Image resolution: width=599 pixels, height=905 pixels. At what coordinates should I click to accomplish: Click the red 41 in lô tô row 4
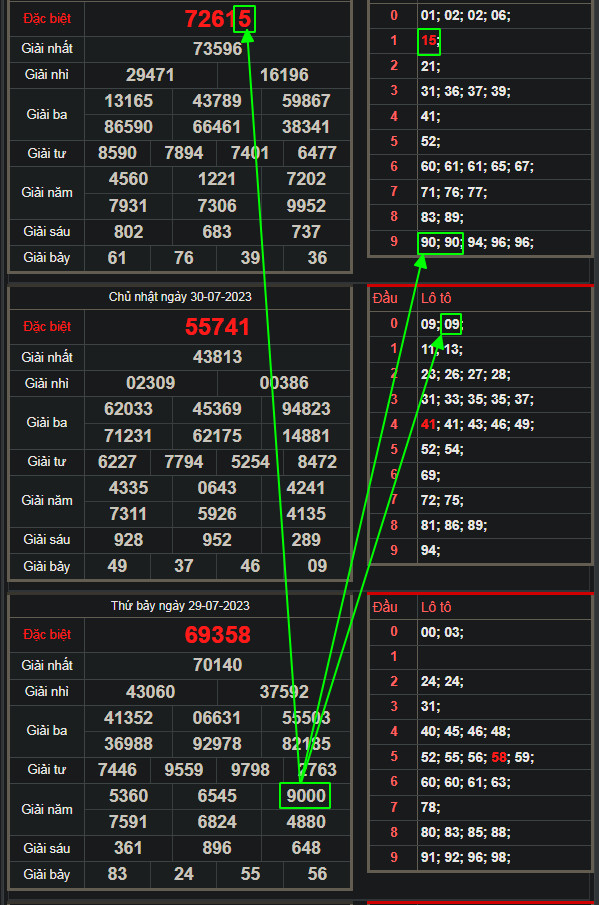coord(428,425)
